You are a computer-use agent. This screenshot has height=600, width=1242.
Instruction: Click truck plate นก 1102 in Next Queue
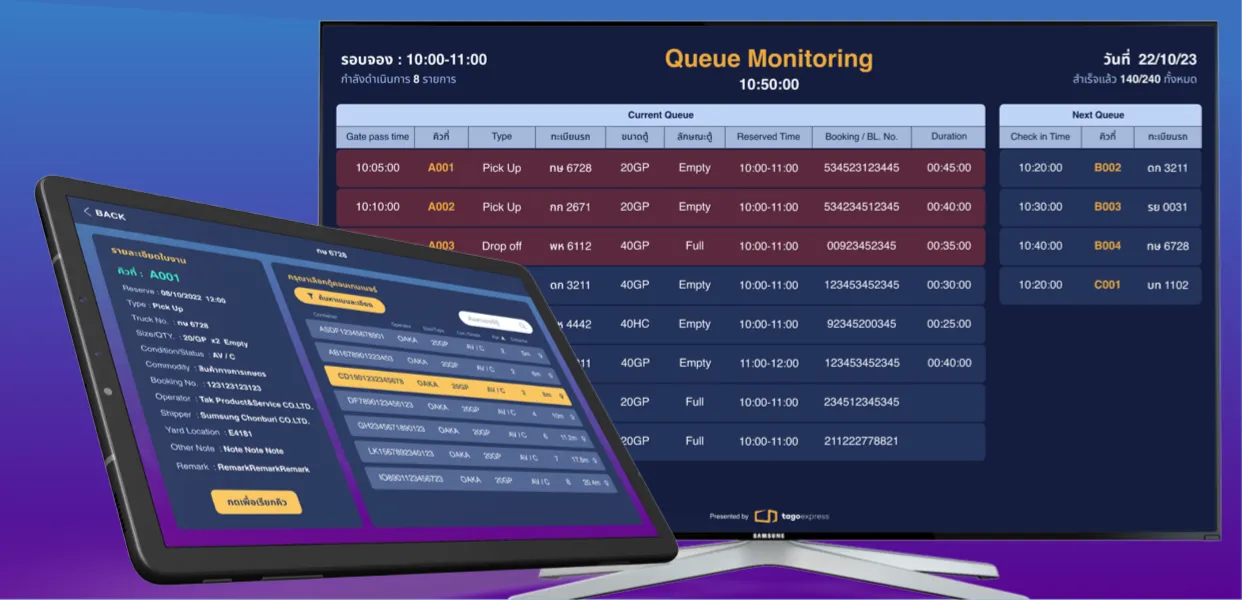pyautogui.click(x=1168, y=285)
